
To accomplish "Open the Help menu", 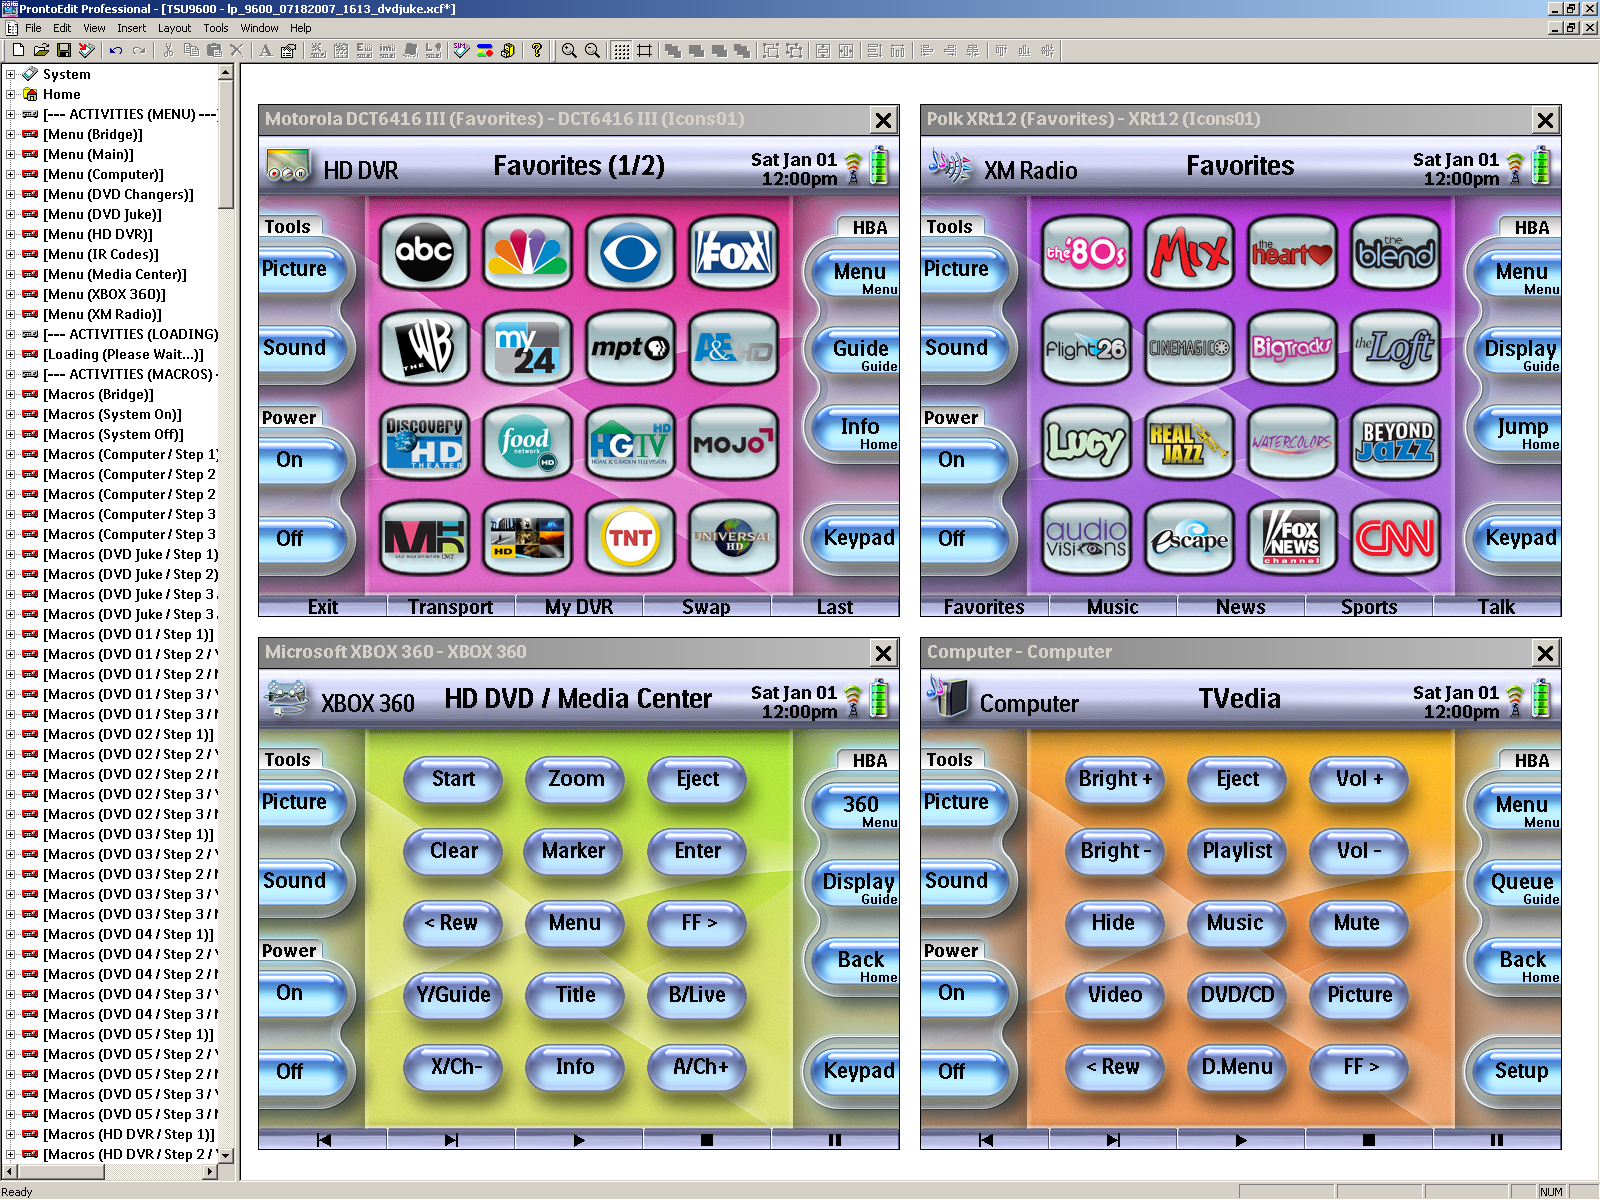I will 301,28.
